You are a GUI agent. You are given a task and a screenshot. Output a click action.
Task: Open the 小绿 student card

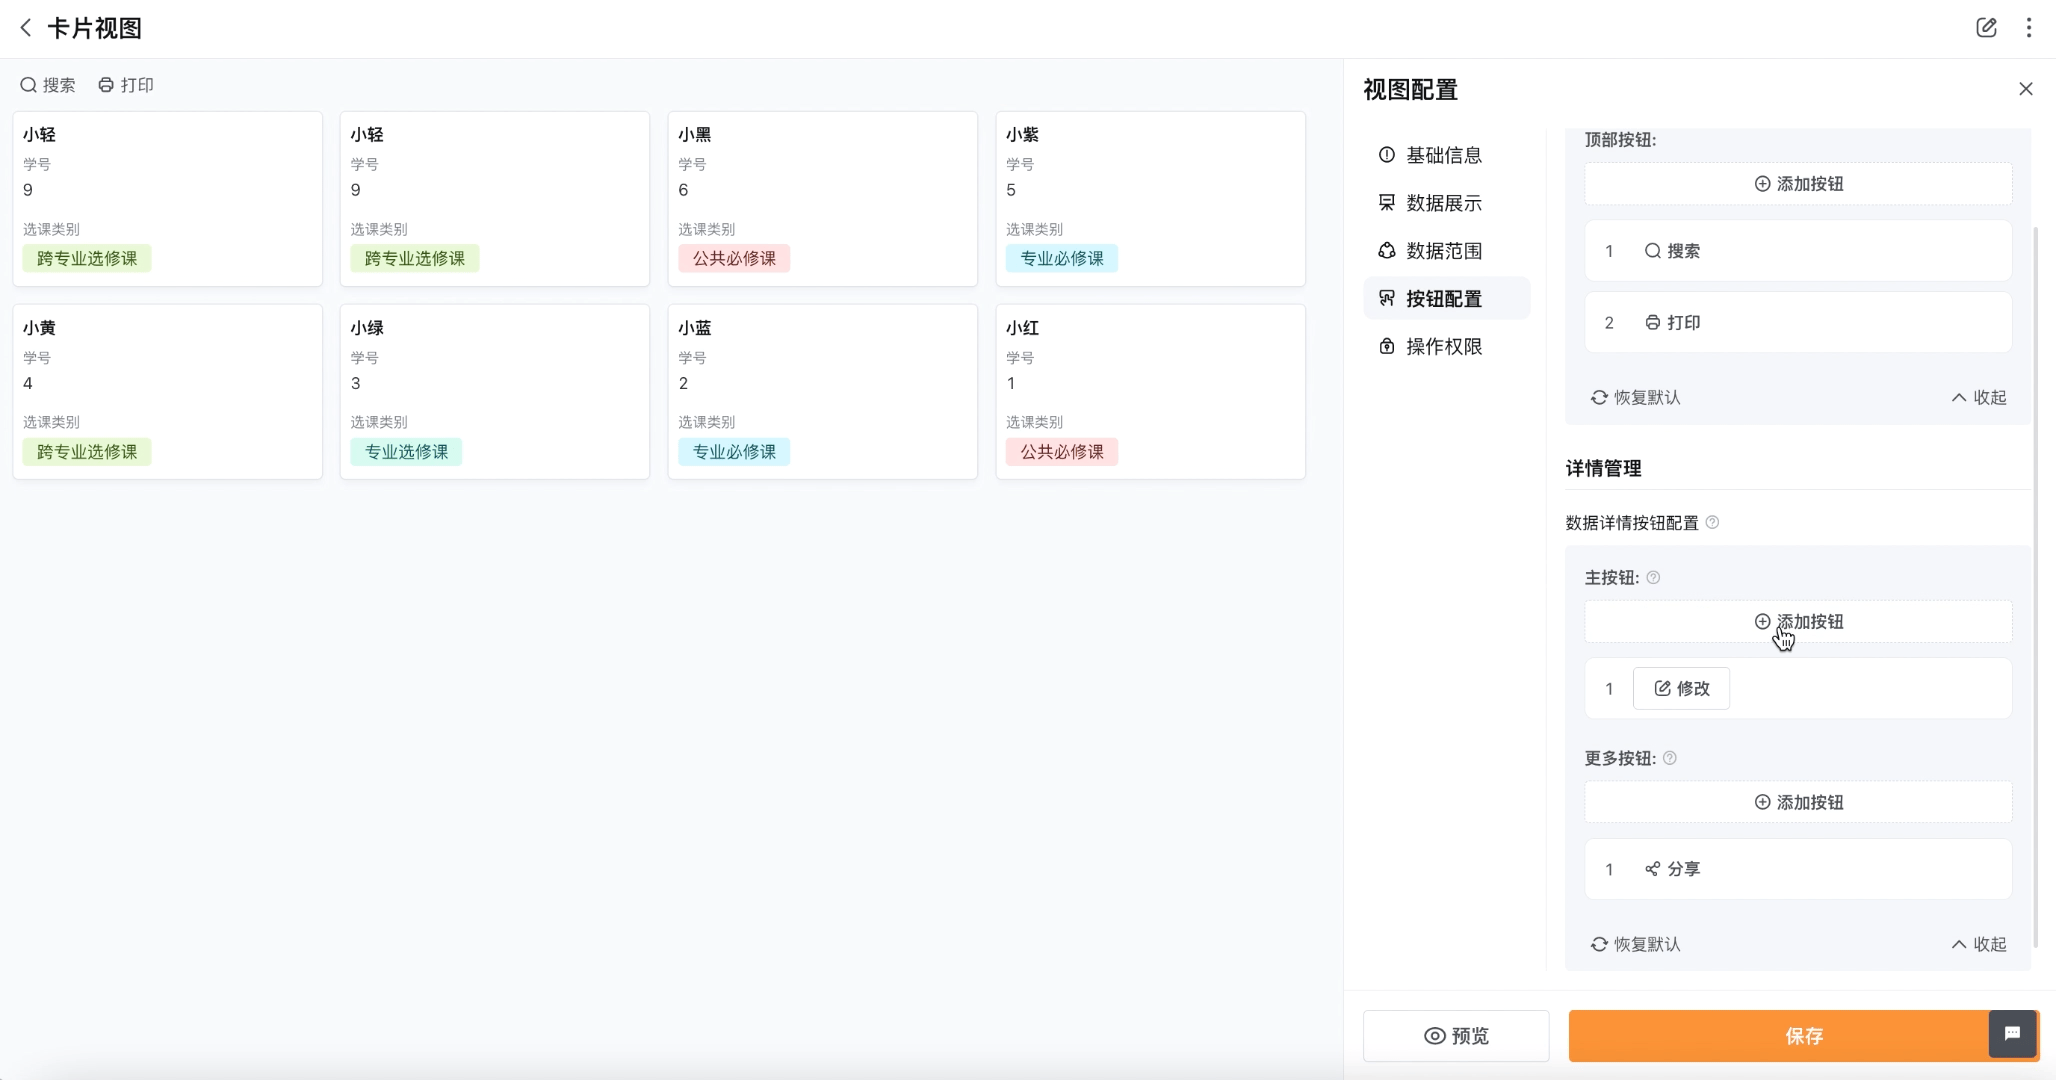coord(495,392)
